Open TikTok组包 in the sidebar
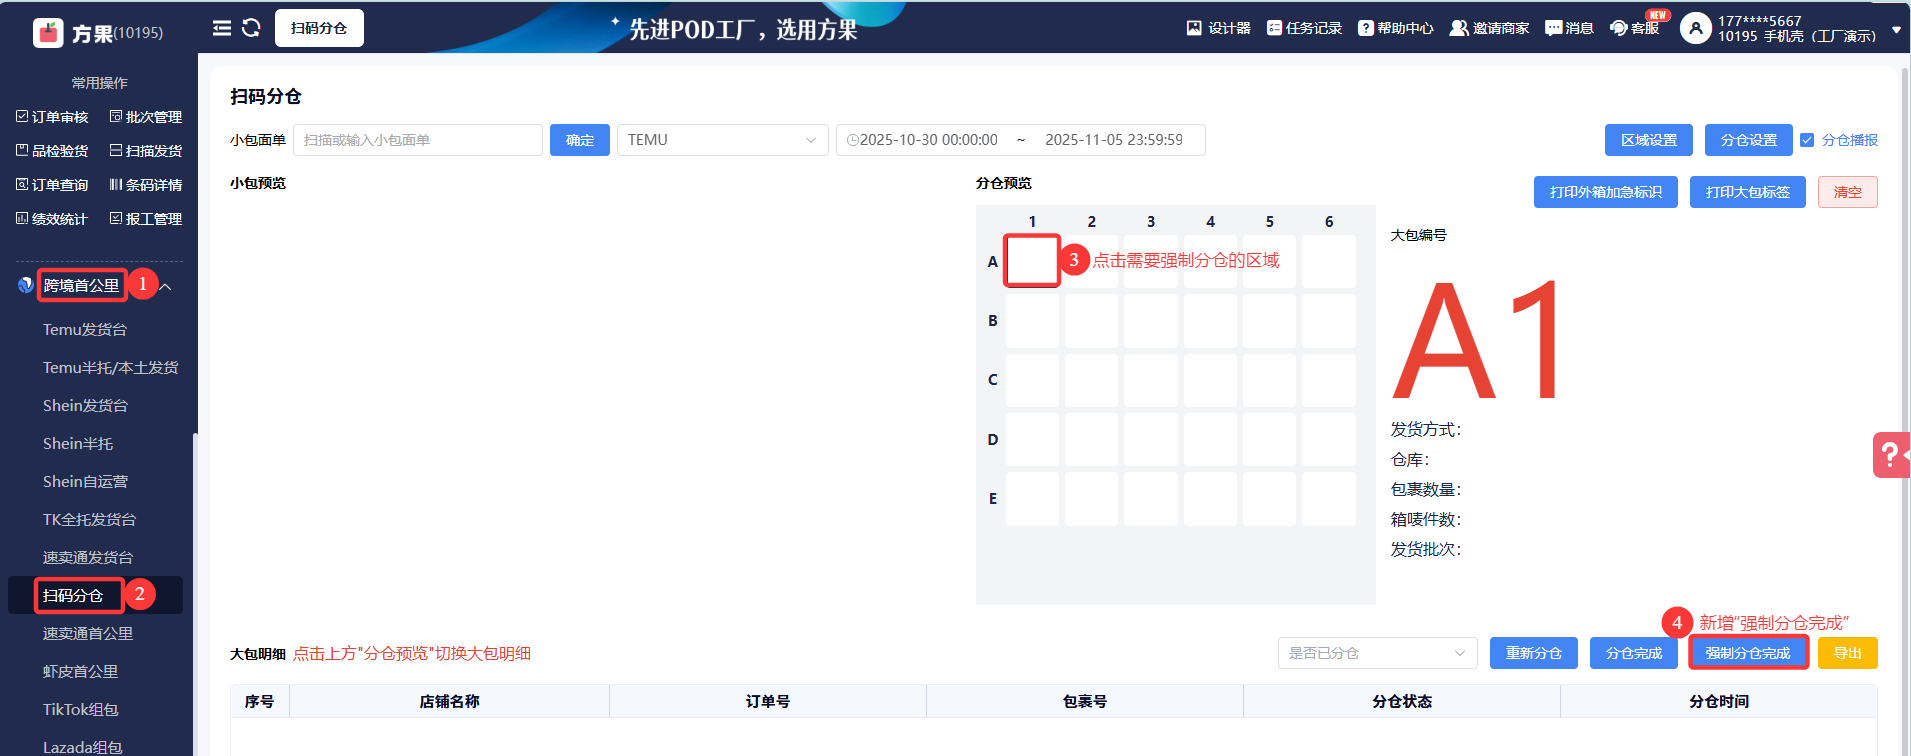 click(x=81, y=710)
